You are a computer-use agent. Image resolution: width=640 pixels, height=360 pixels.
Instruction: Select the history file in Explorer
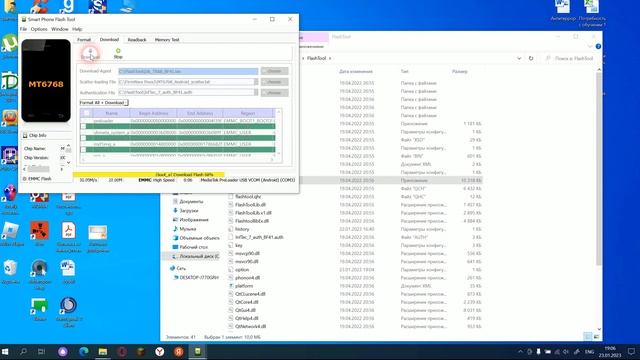pyautogui.click(x=242, y=229)
